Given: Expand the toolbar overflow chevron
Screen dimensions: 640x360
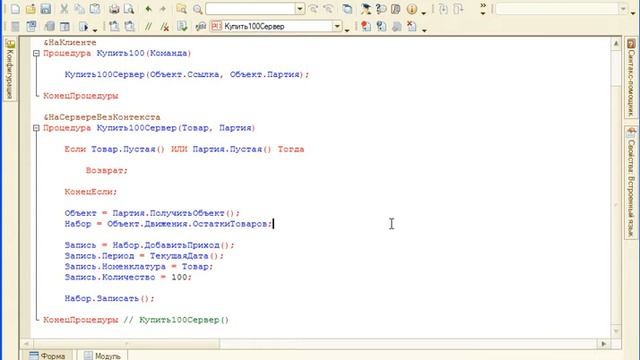Looking at the screenshot, I should [483, 9].
